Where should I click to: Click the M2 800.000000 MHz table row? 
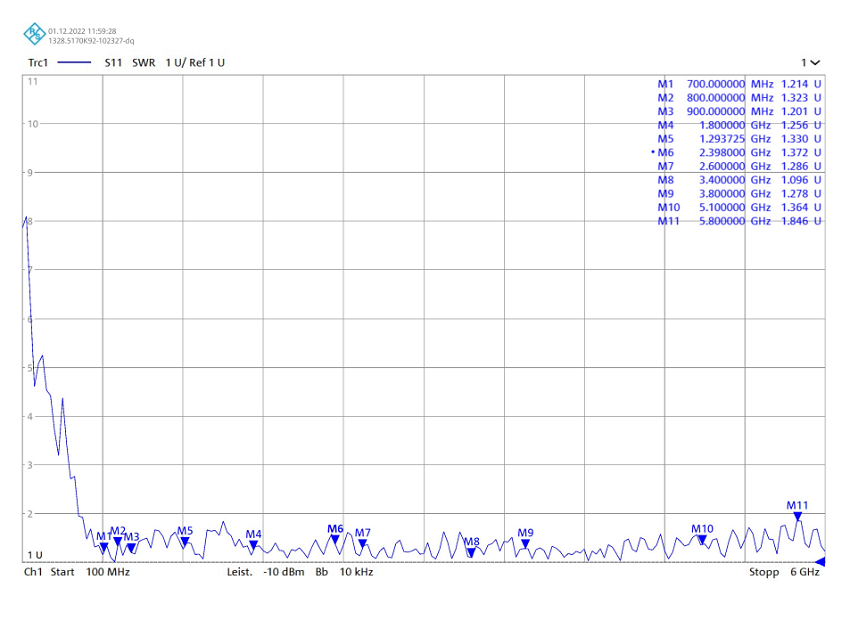click(739, 98)
